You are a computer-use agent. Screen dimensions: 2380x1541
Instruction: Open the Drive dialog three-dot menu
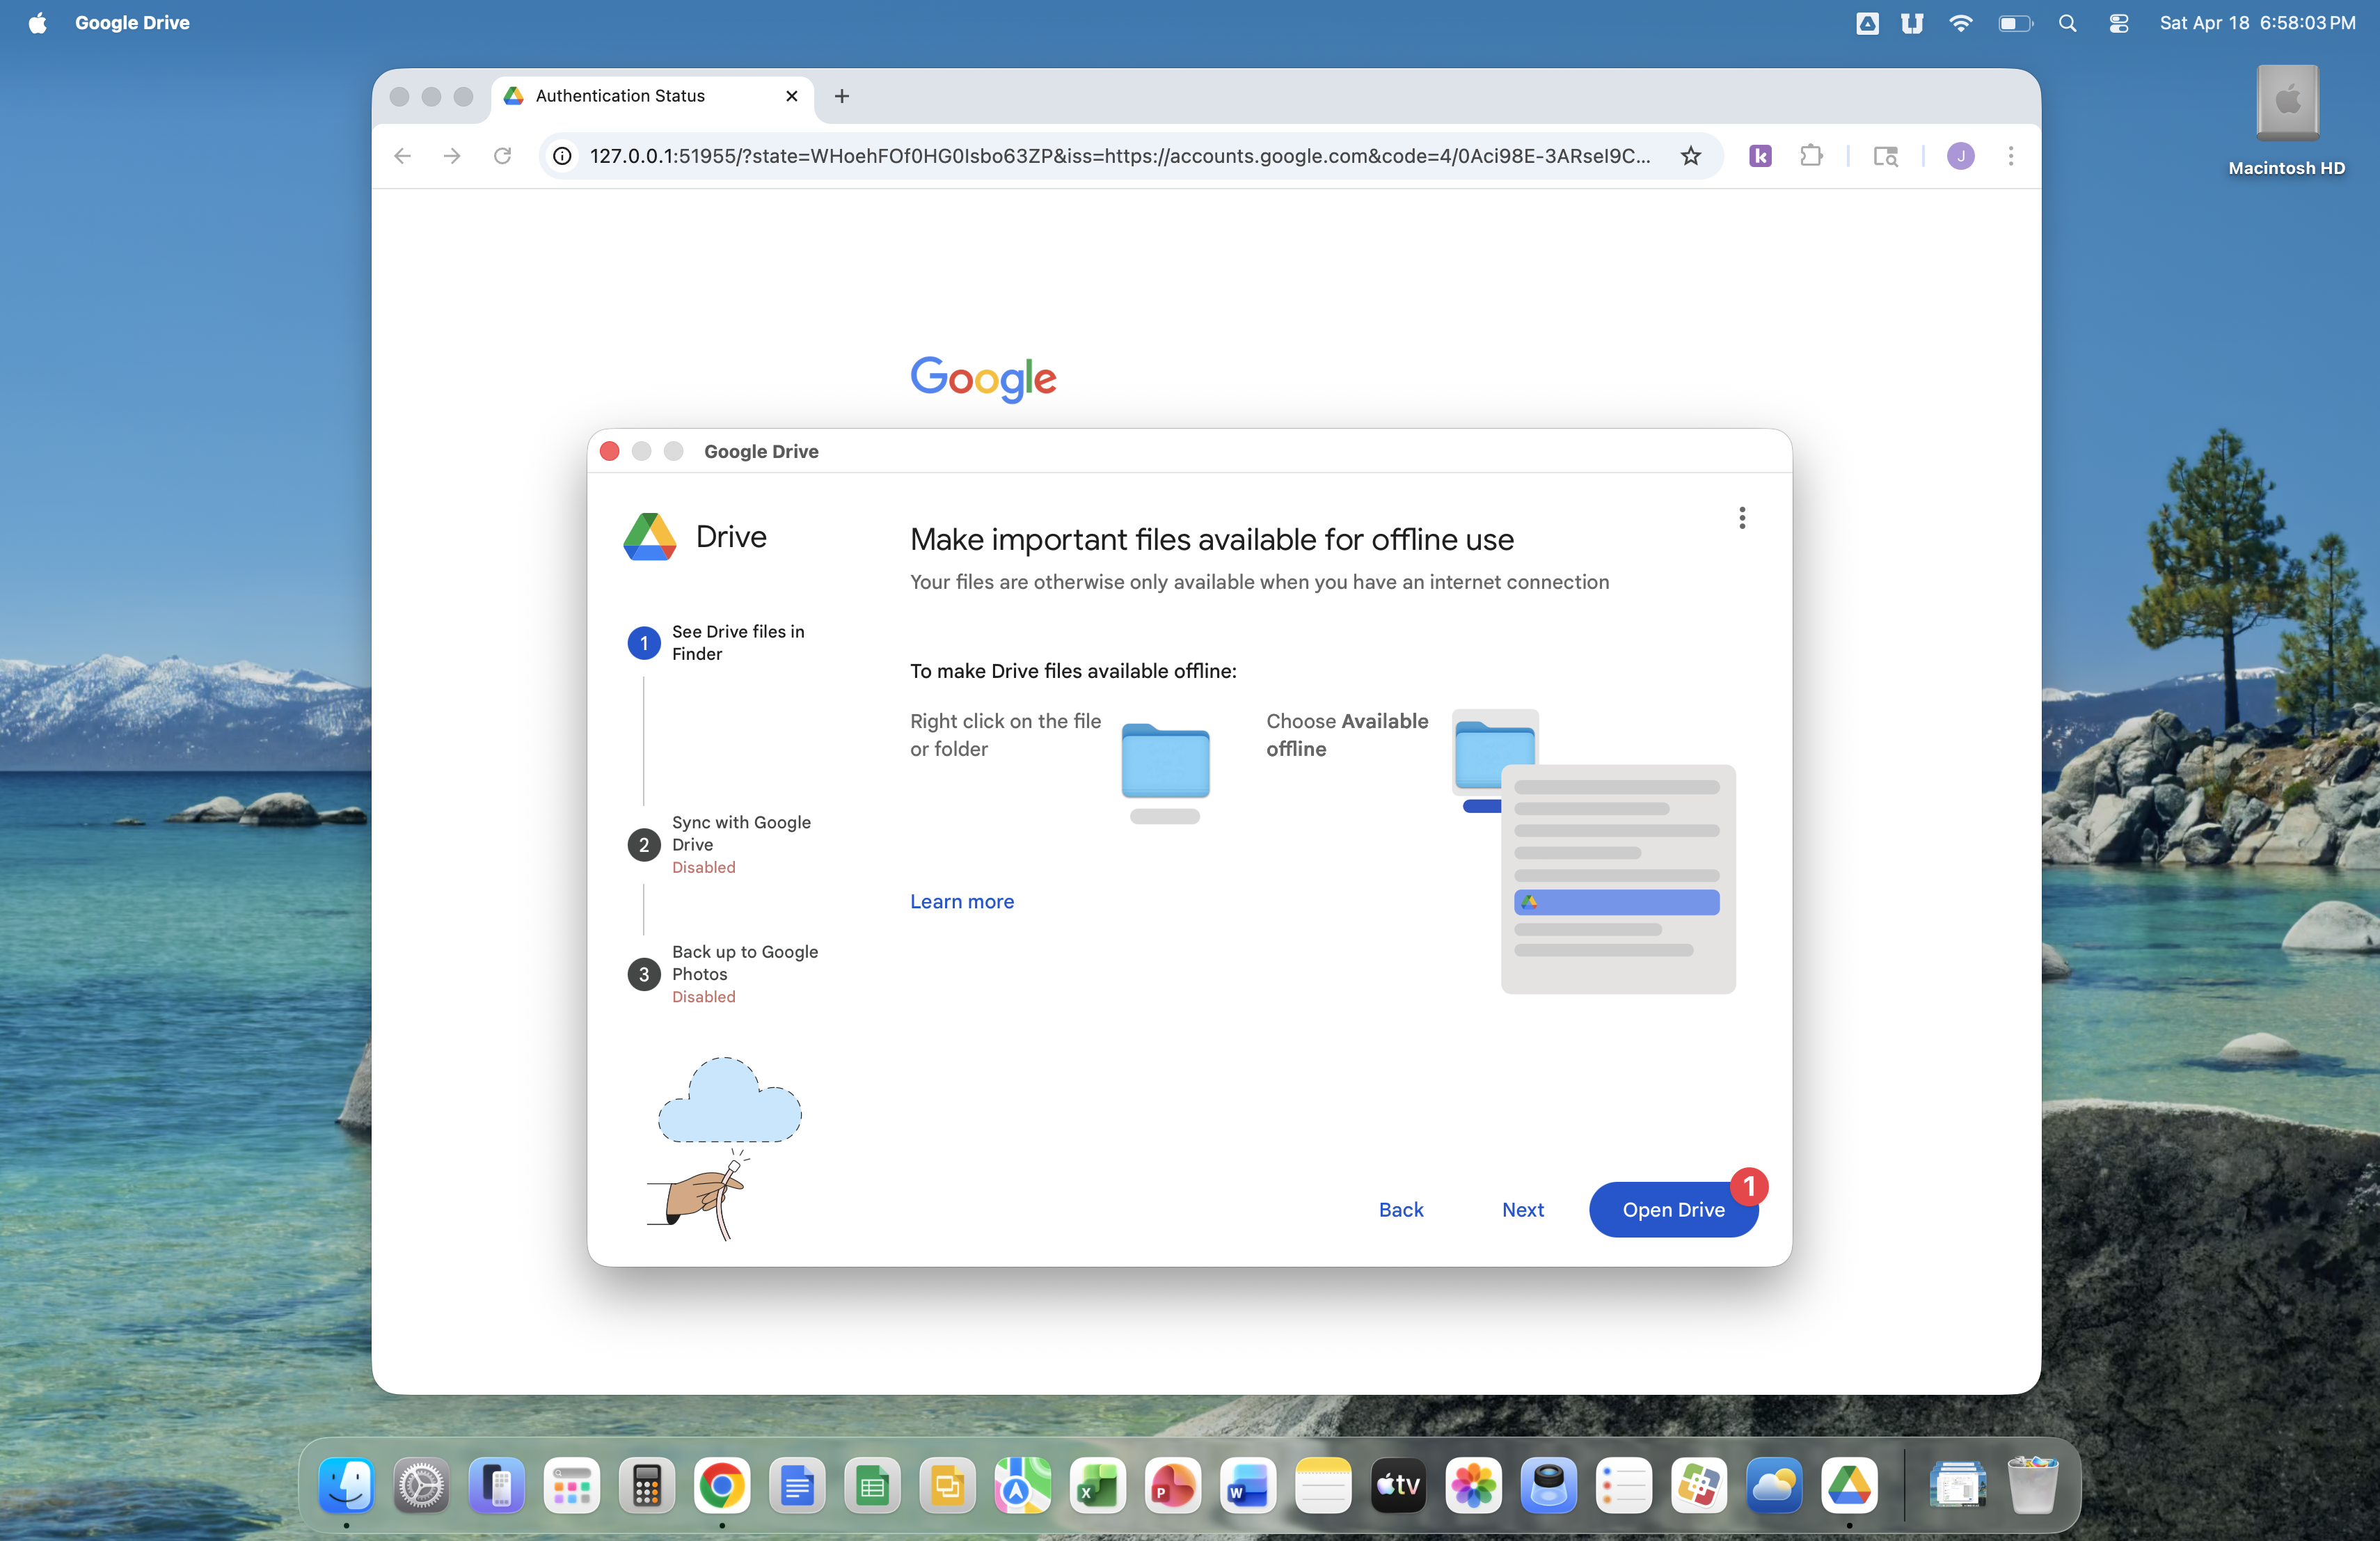point(1741,517)
